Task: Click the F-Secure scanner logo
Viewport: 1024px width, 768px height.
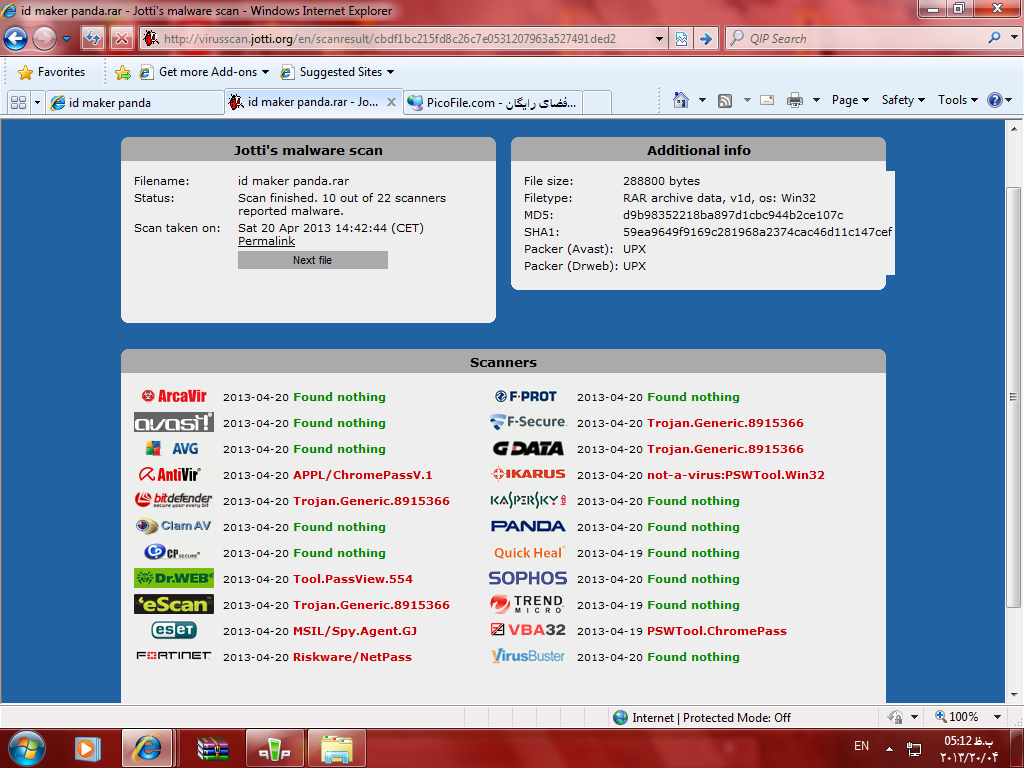Action: click(528, 422)
